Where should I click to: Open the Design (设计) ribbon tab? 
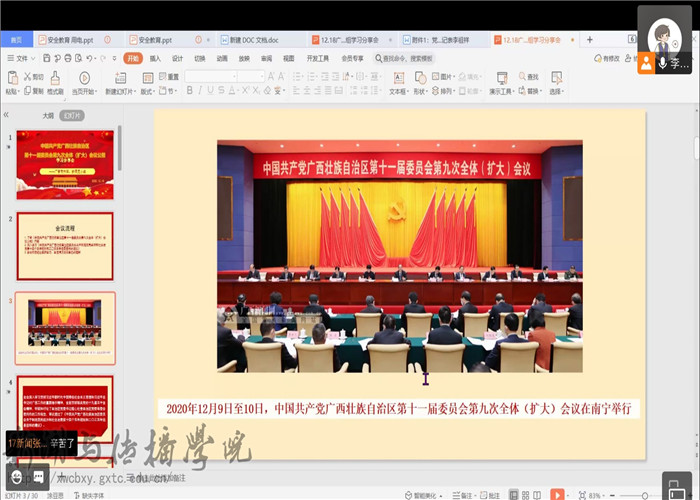[177, 58]
